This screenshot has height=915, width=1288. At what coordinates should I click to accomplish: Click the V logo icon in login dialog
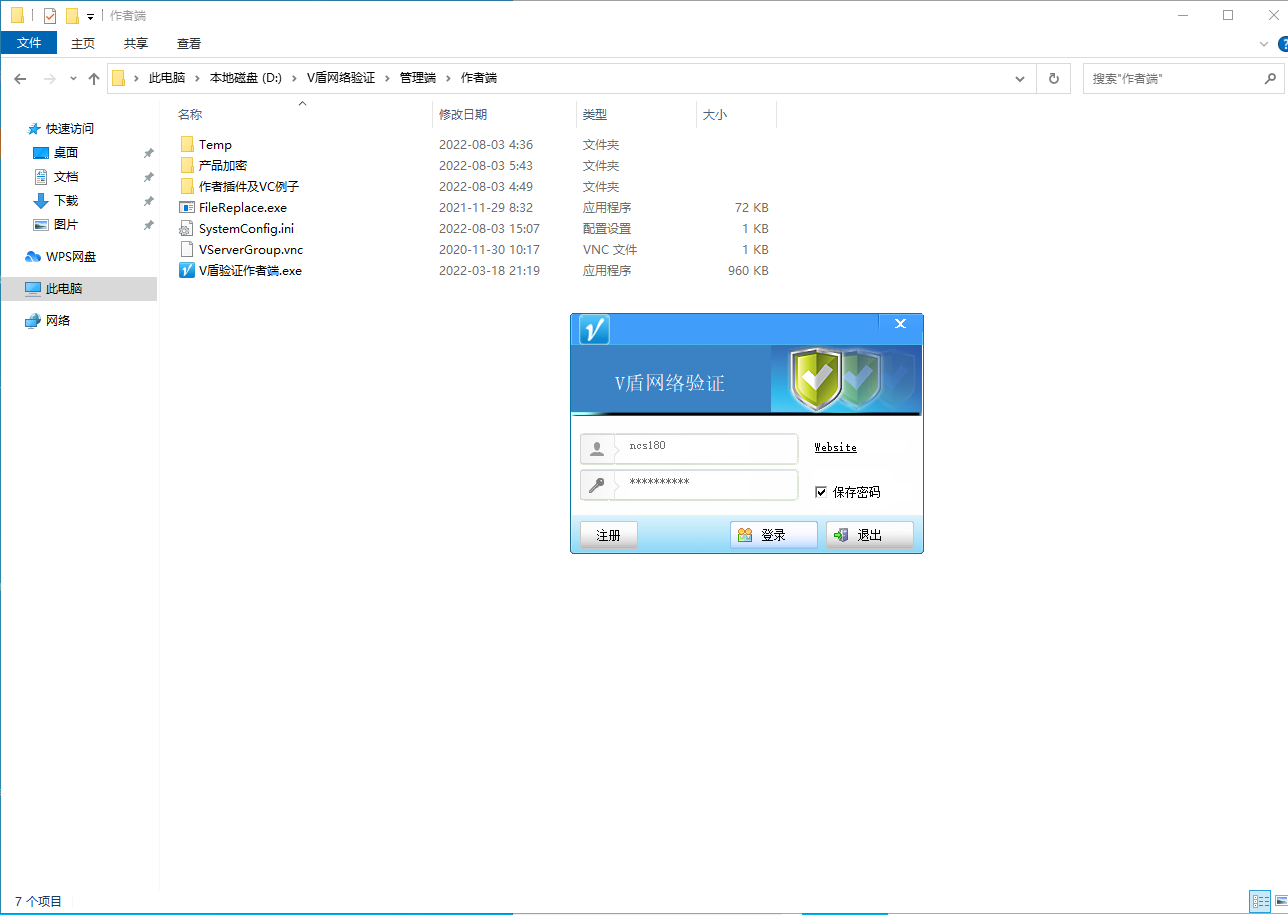coord(594,329)
